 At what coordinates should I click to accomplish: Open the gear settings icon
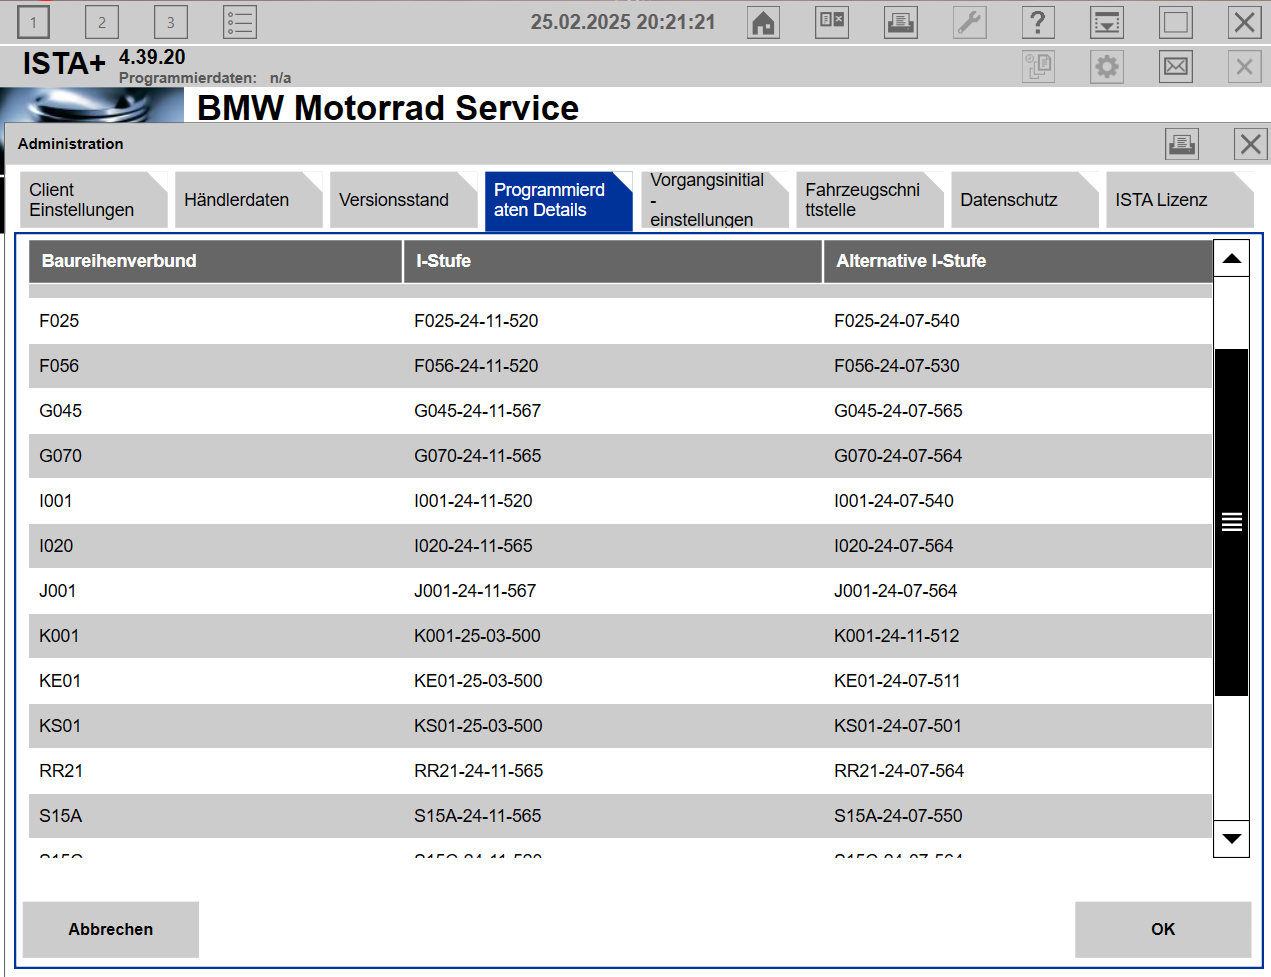1107,67
